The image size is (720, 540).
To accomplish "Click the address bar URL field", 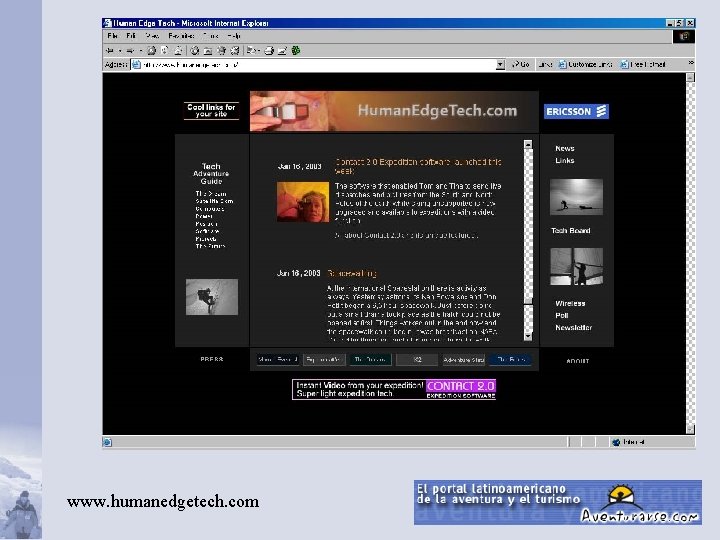I will [x=319, y=65].
